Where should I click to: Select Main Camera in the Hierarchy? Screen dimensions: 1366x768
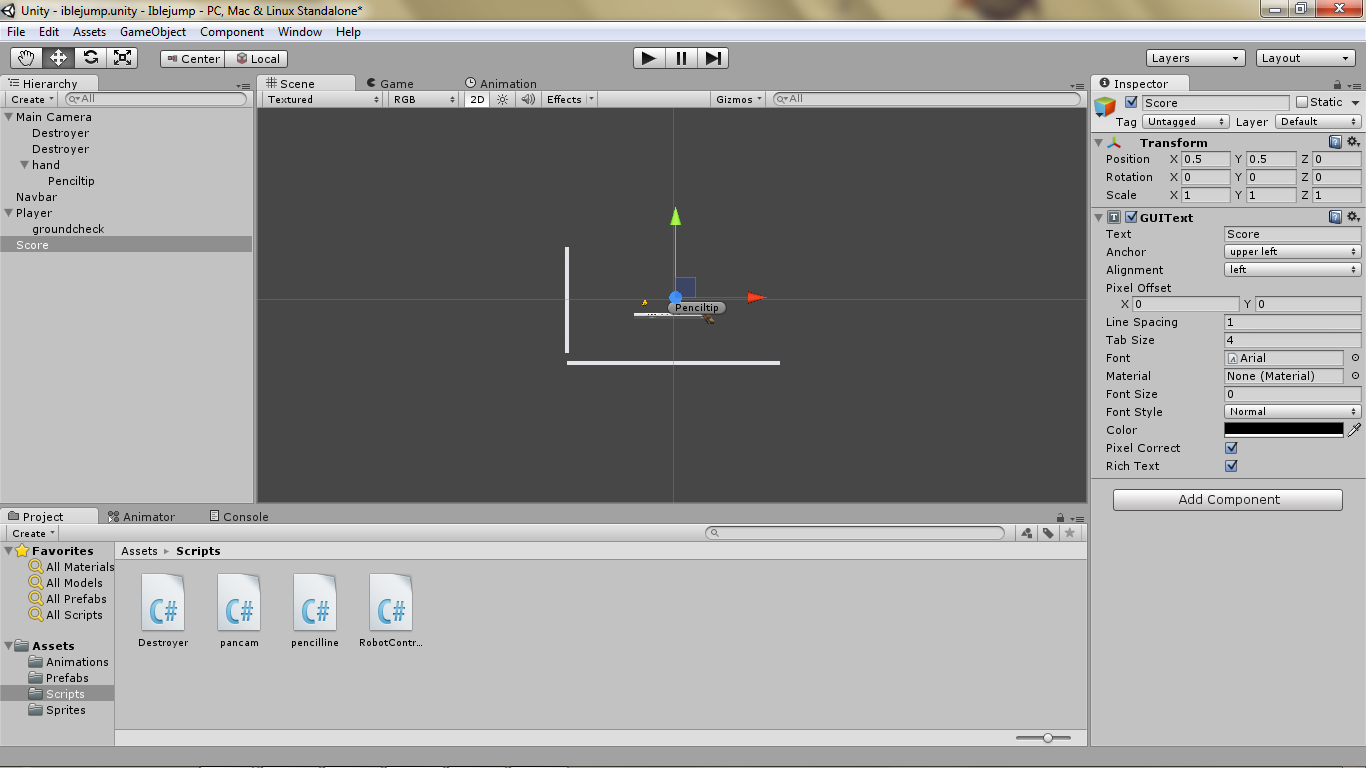[x=54, y=117]
